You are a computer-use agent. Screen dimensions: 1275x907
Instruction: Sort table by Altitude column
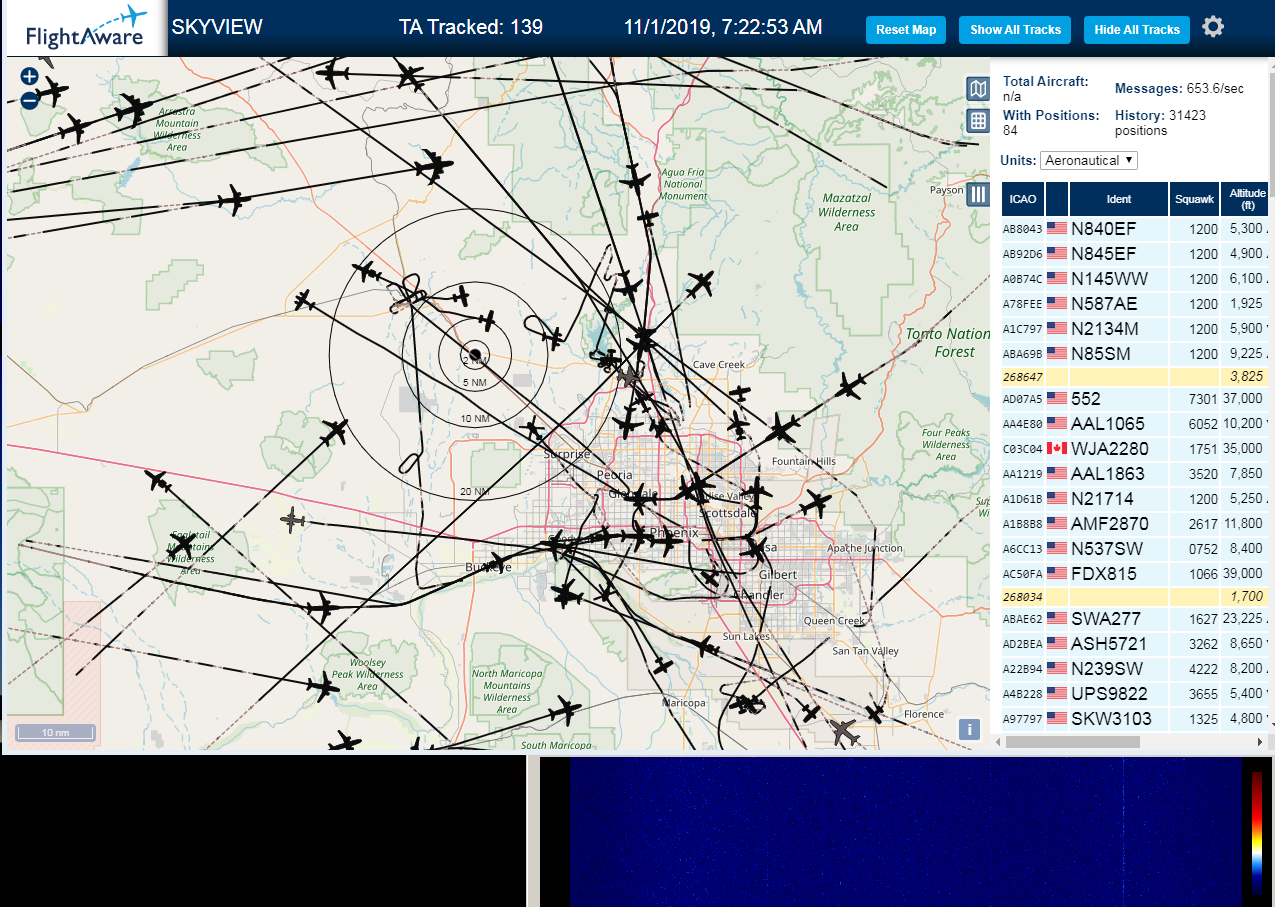coord(1247,199)
